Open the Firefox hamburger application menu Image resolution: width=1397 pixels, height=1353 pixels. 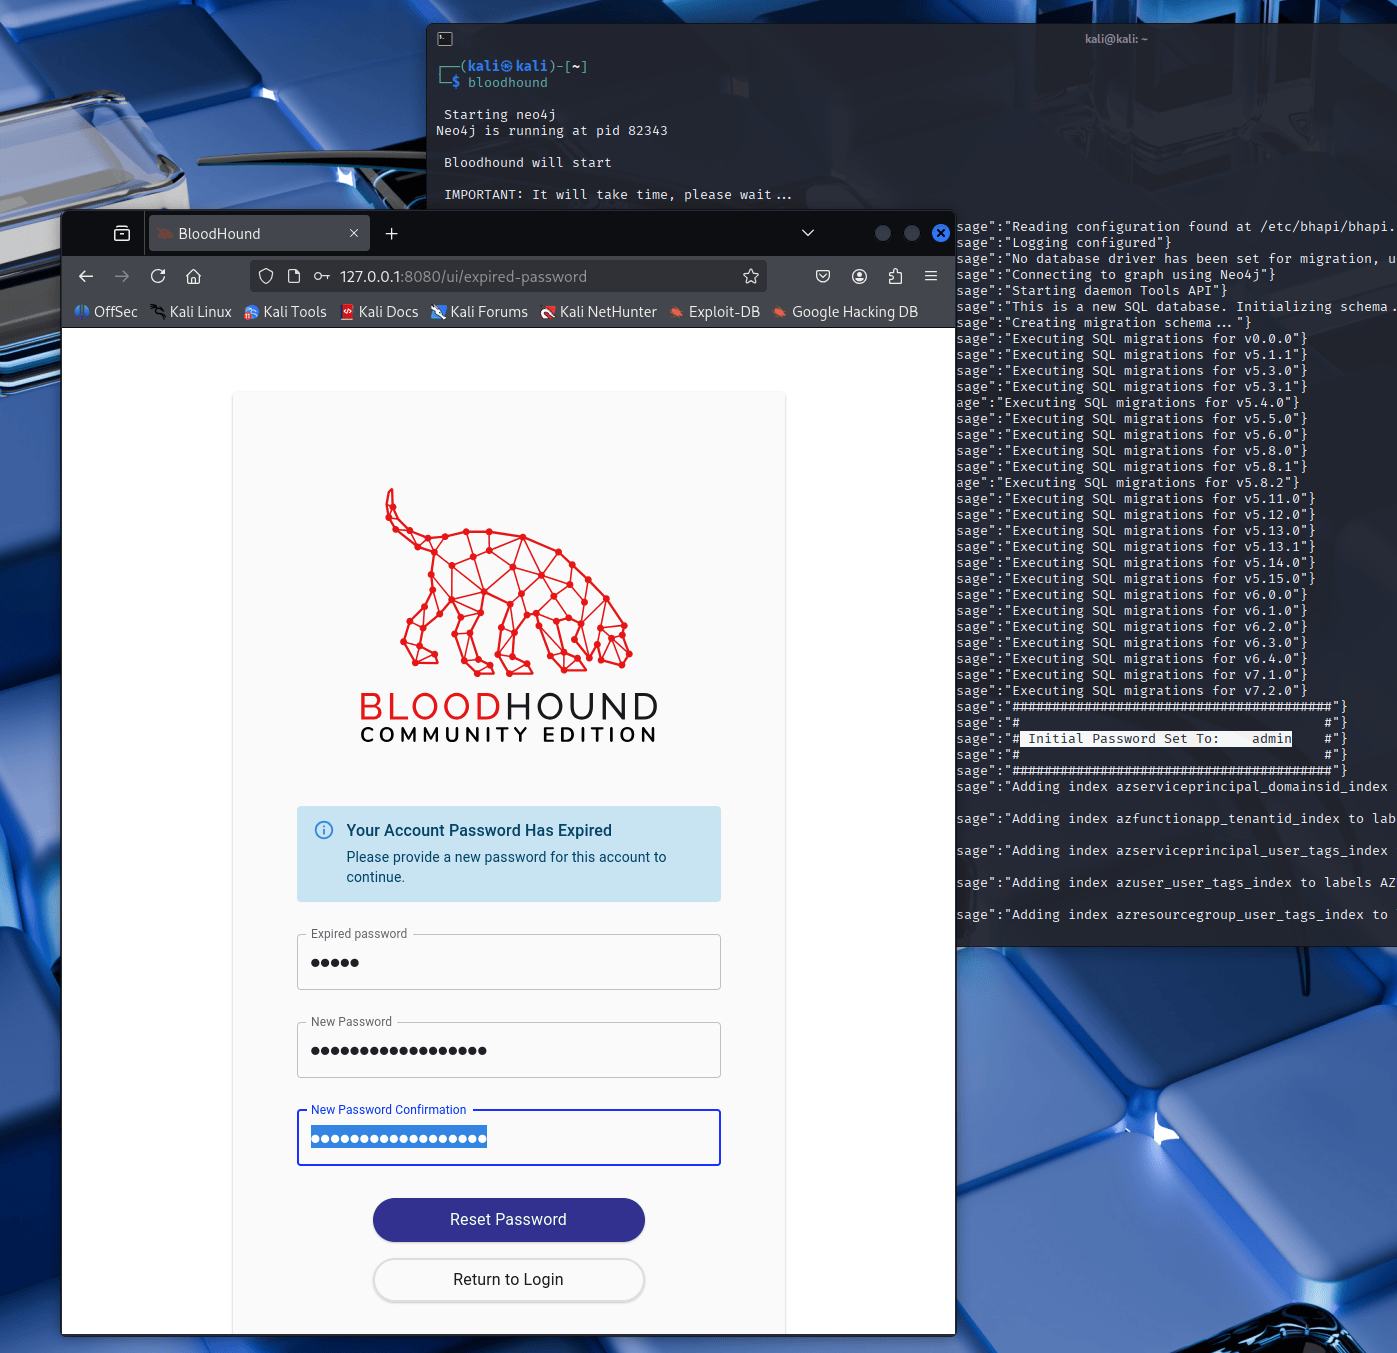pyautogui.click(x=931, y=277)
